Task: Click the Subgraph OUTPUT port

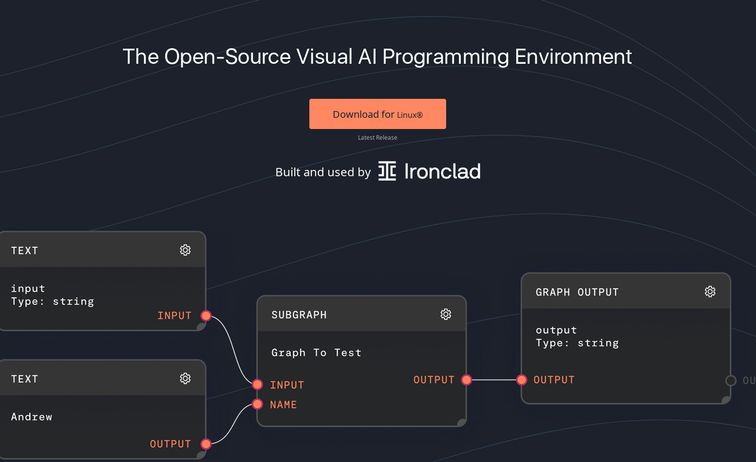Action: [x=465, y=380]
